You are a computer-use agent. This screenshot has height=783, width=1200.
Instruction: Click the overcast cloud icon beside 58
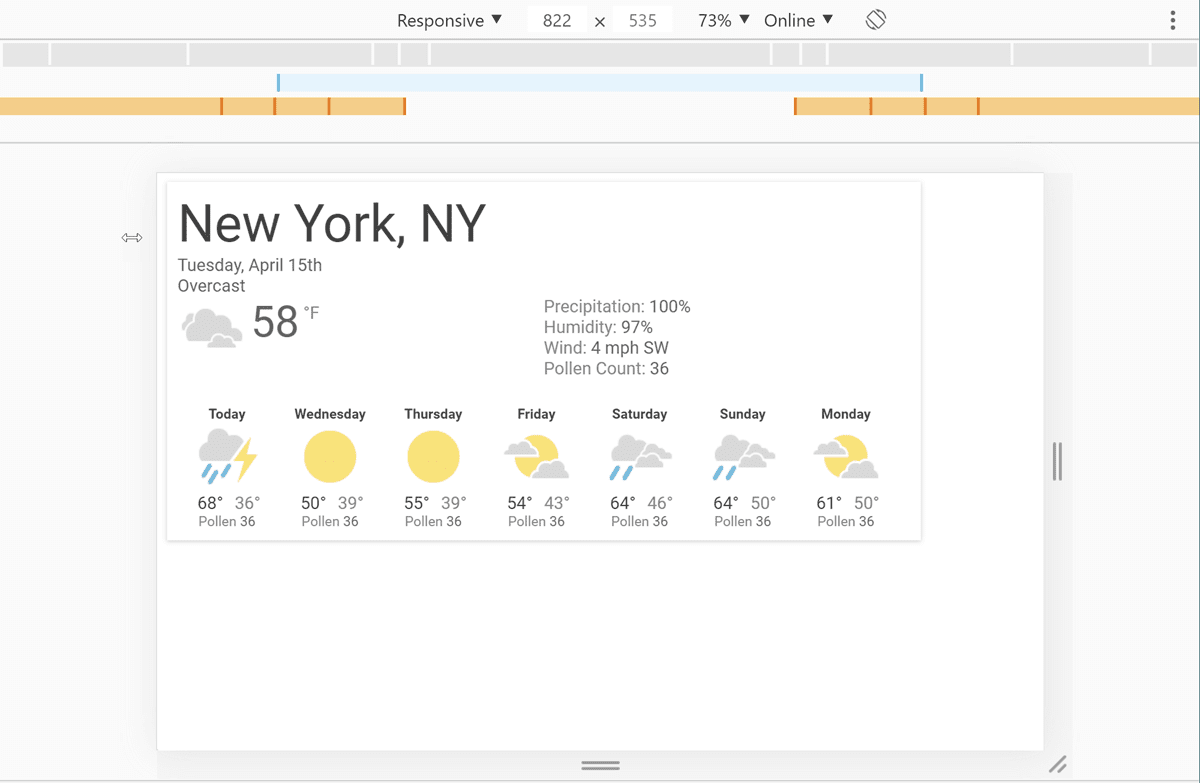[211, 327]
